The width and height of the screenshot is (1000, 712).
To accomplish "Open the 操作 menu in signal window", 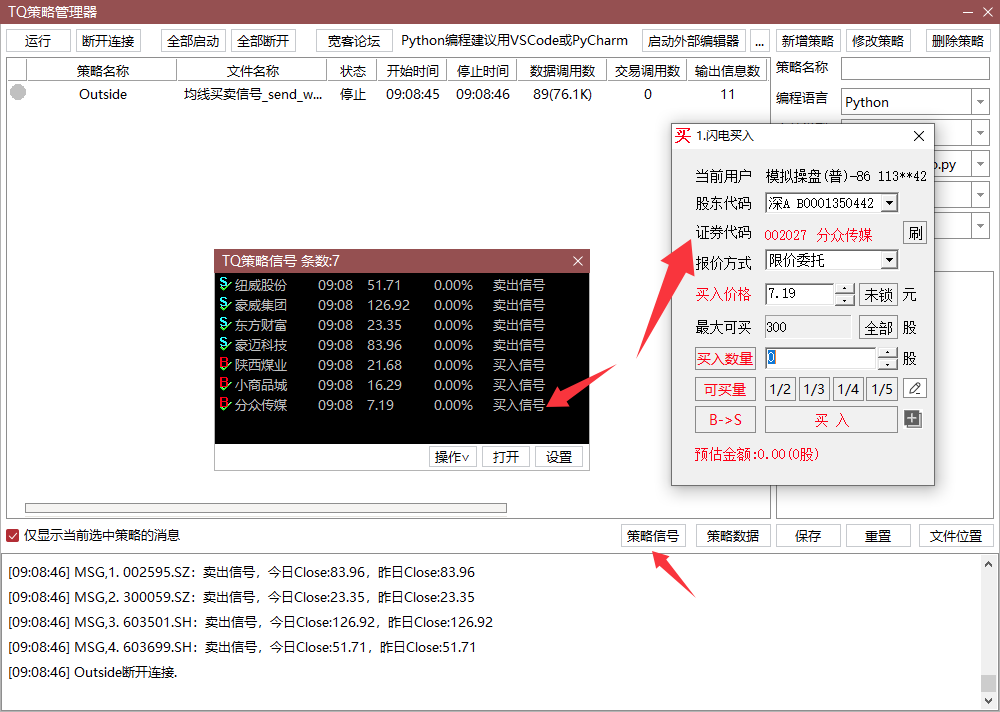I will point(451,457).
